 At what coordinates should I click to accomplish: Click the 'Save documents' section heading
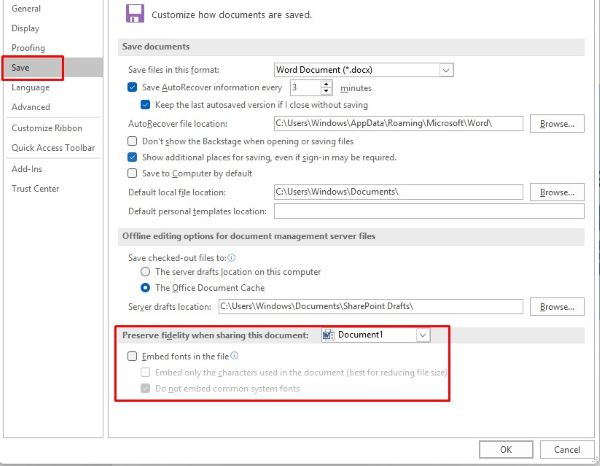[x=156, y=47]
